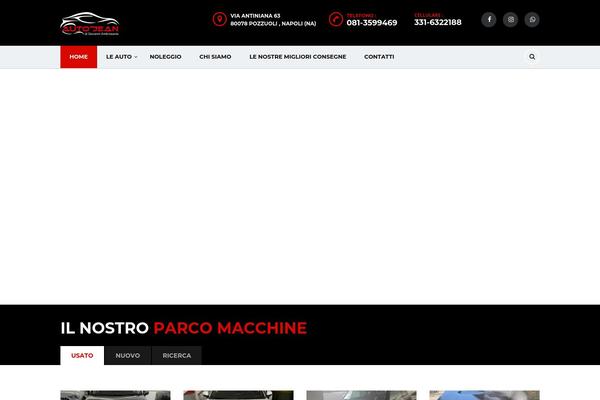600x400 pixels.
Task: Open the third car thumbnail
Action: click(361, 395)
